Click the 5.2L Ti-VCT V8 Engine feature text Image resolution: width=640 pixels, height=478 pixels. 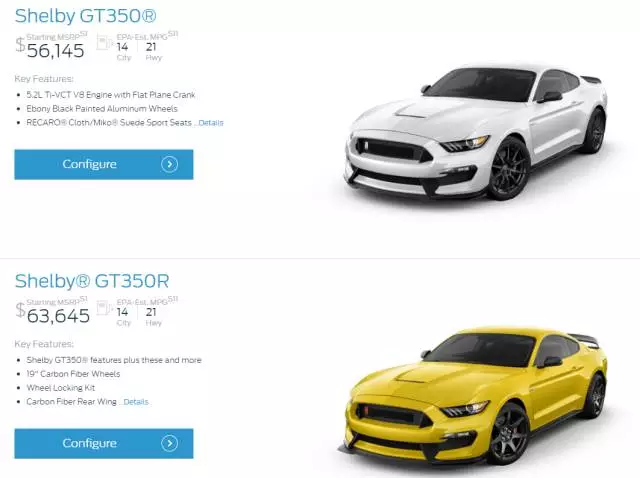(x=111, y=95)
